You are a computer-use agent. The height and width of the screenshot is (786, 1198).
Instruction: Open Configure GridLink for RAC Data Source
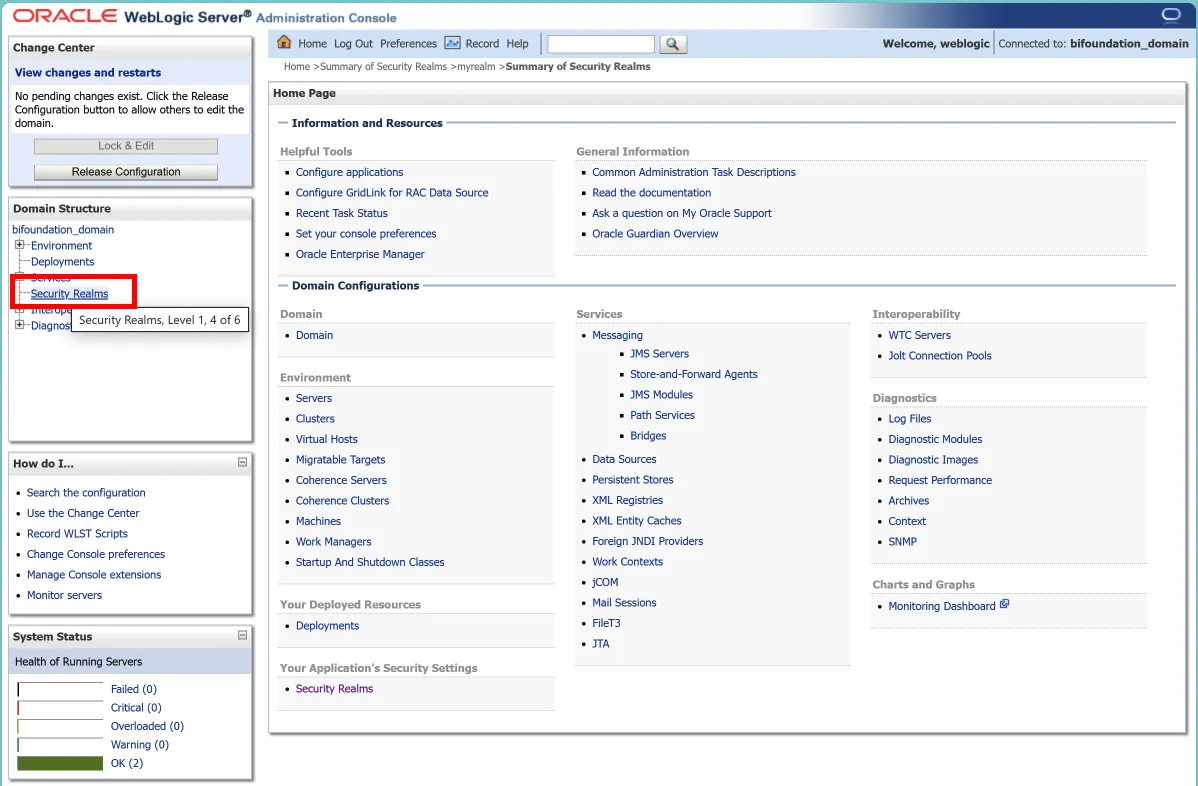click(392, 192)
